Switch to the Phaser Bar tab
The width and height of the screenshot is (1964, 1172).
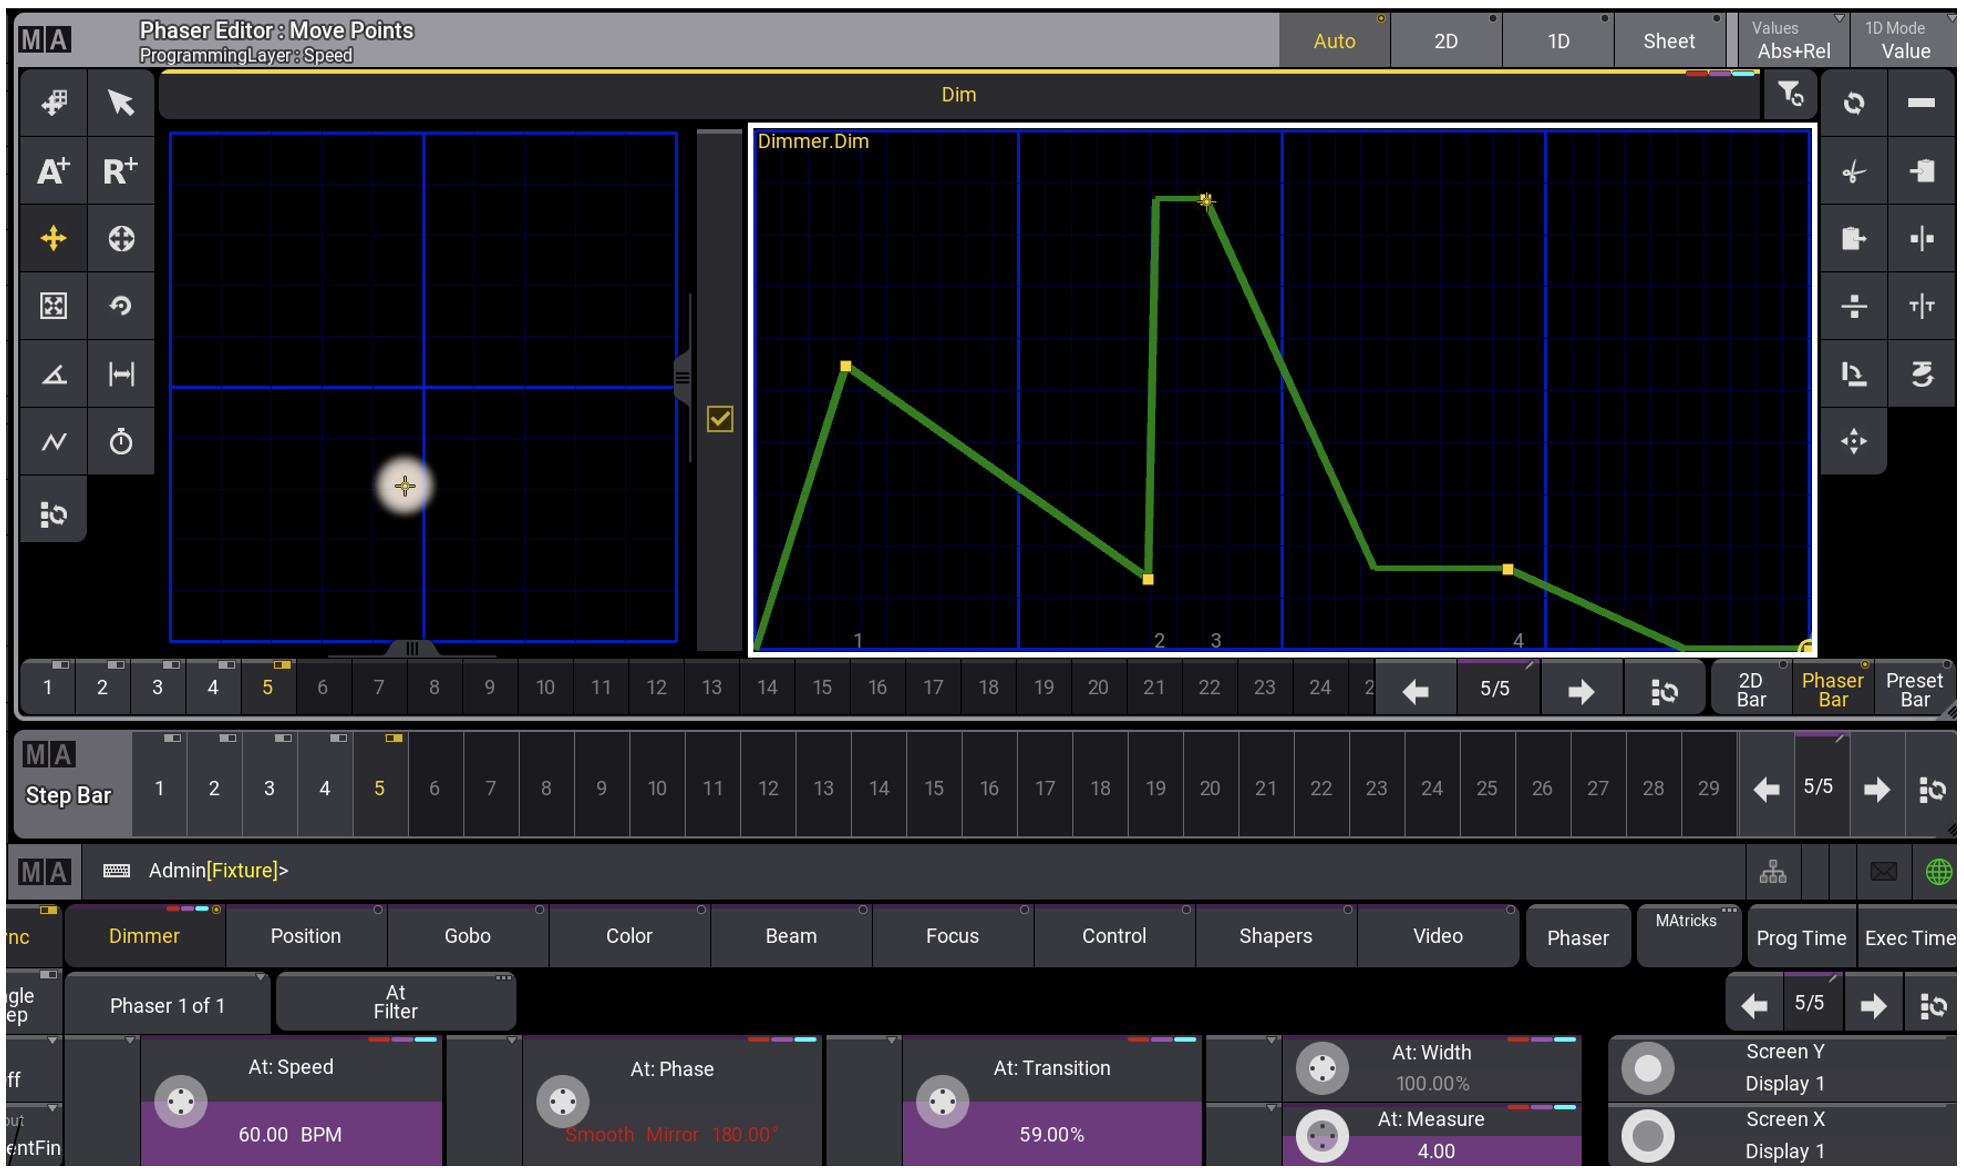(x=1832, y=688)
